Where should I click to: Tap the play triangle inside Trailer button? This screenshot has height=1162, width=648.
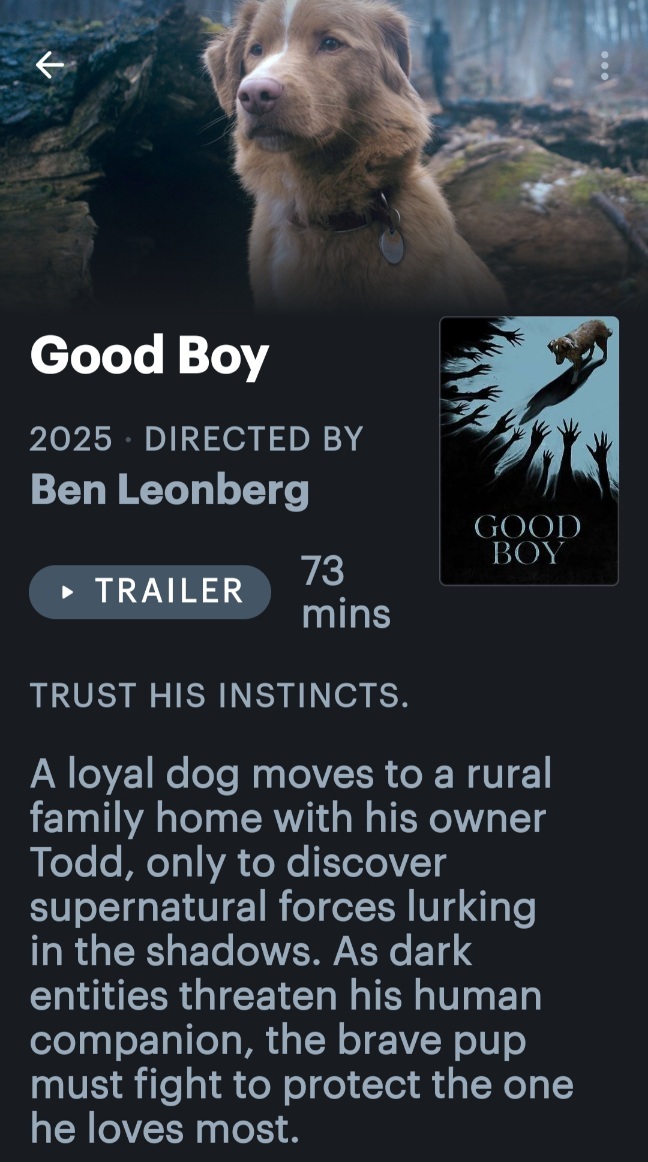click(x=68, y=591)
